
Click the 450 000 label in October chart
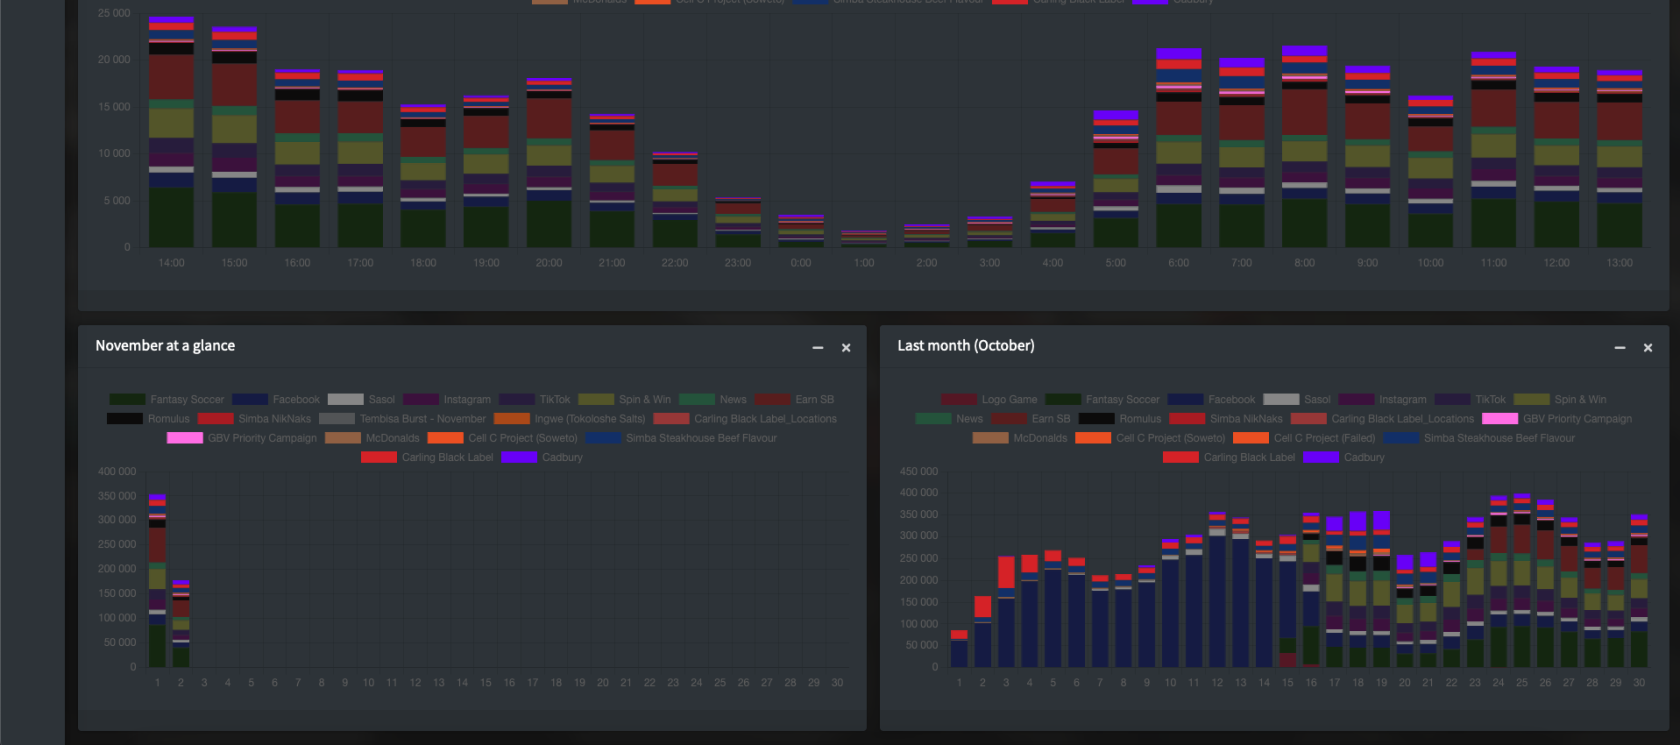pos(919,471)
